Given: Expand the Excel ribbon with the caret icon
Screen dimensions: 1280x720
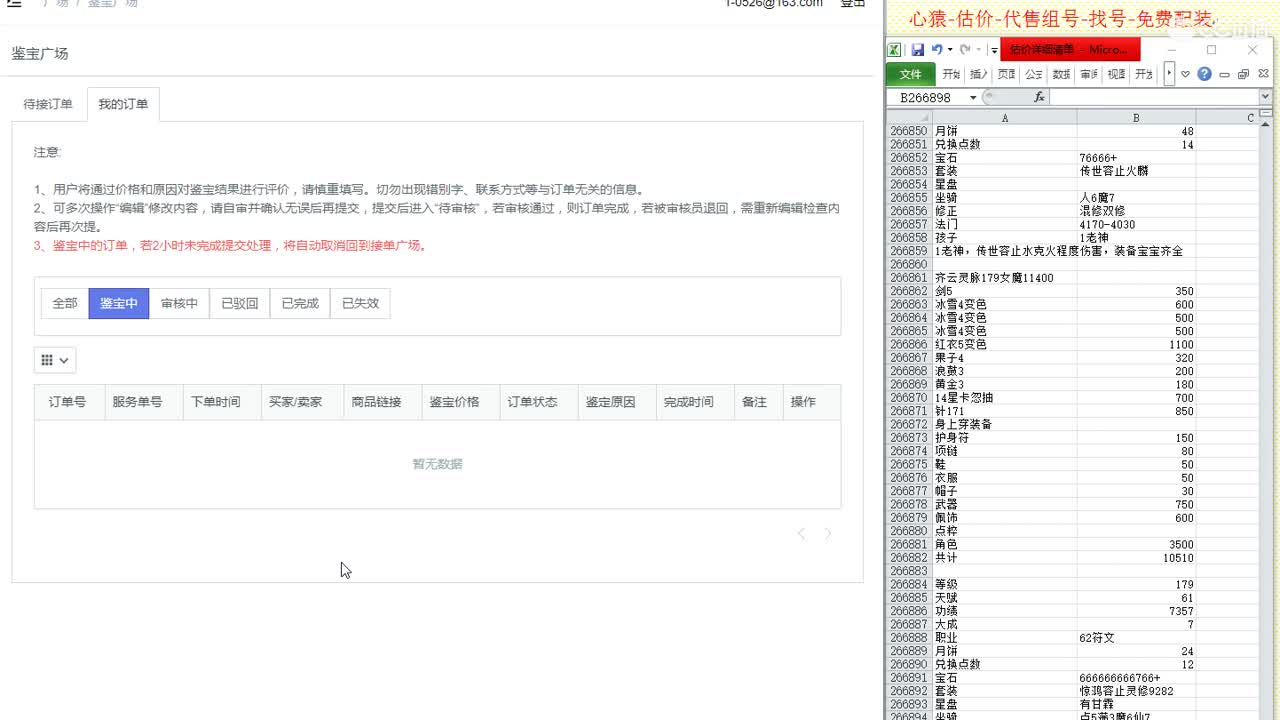Looking at the screenshot, I should [x=1185, y=74].
